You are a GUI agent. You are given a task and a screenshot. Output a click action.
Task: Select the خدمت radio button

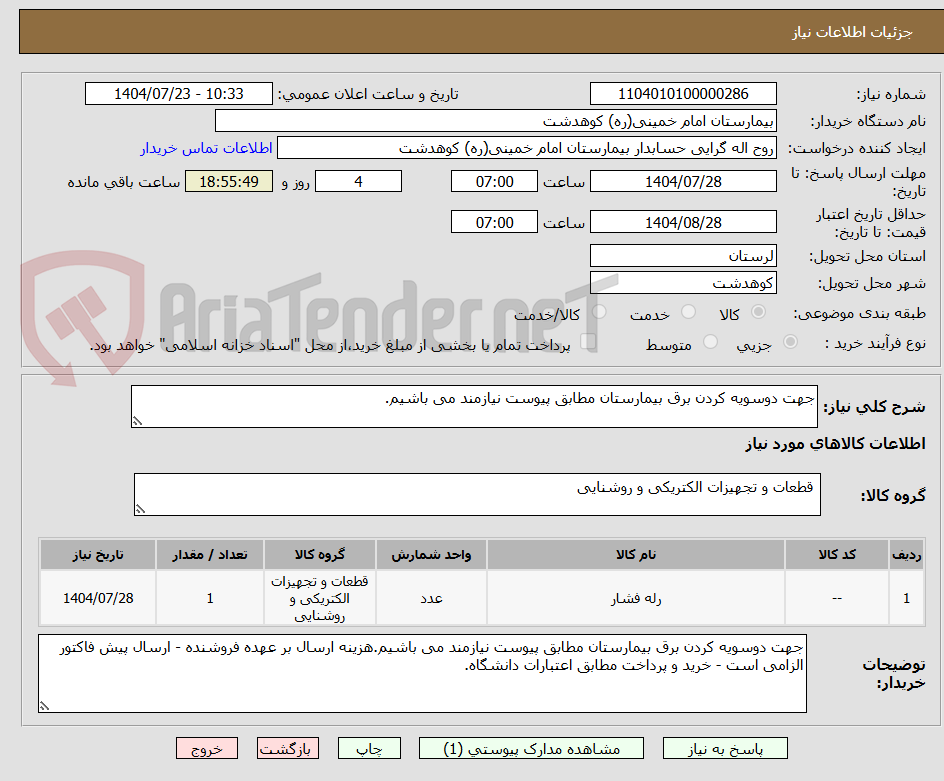687,312
